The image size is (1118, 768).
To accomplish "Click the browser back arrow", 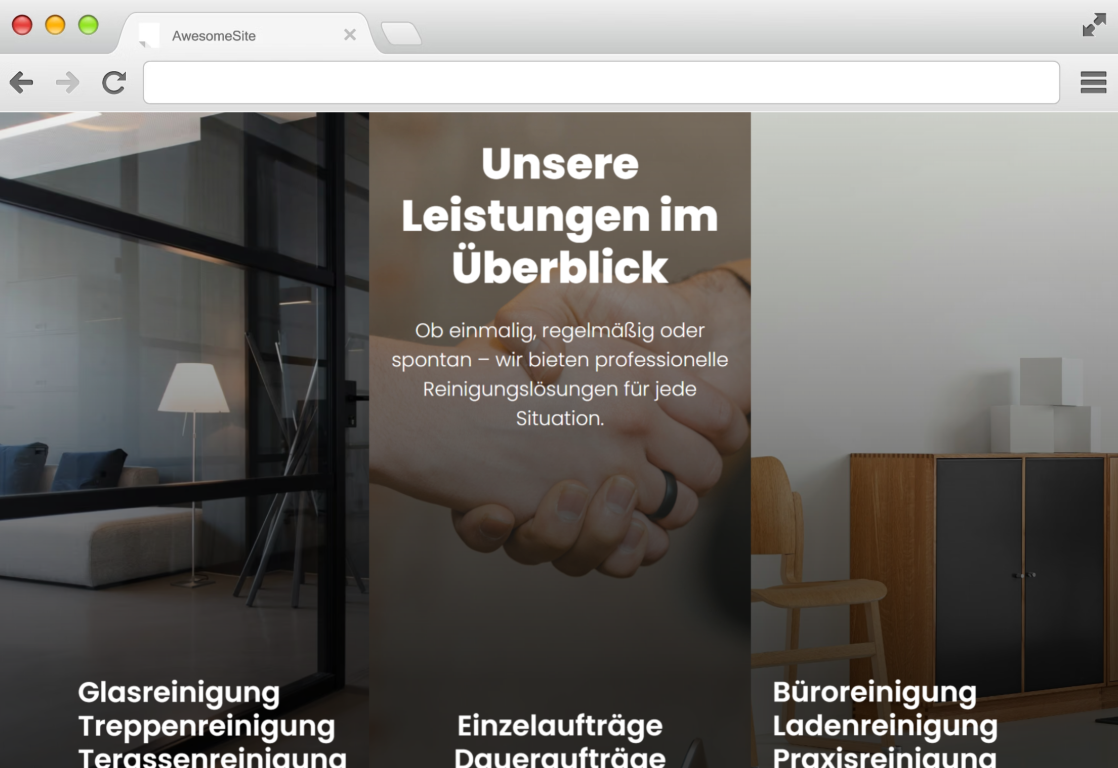I will coord(21,83).
